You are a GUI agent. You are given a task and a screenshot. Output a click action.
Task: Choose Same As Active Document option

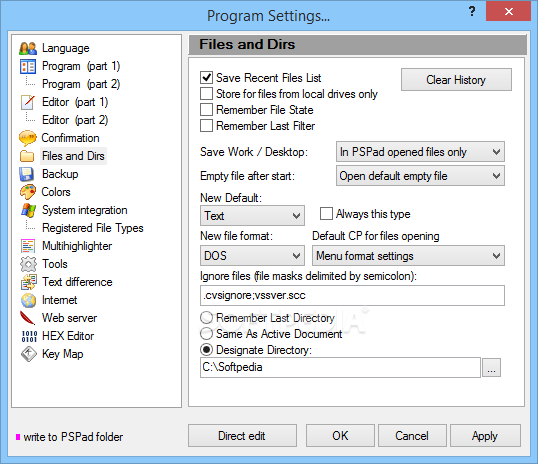207,333
